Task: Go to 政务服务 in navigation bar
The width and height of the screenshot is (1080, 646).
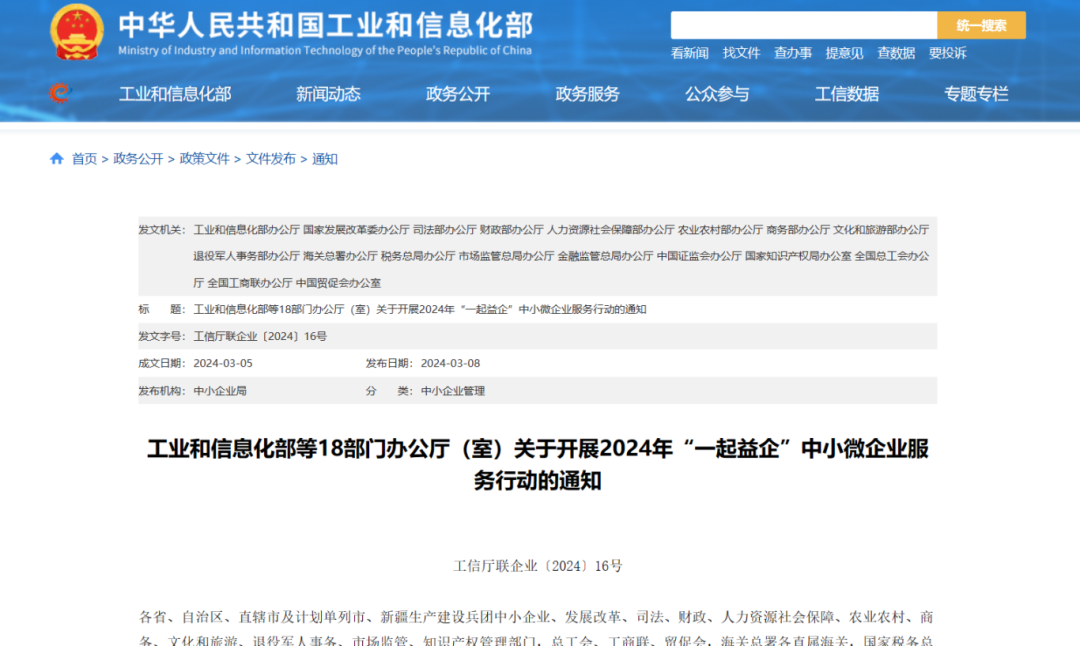Action: [588, 94]
